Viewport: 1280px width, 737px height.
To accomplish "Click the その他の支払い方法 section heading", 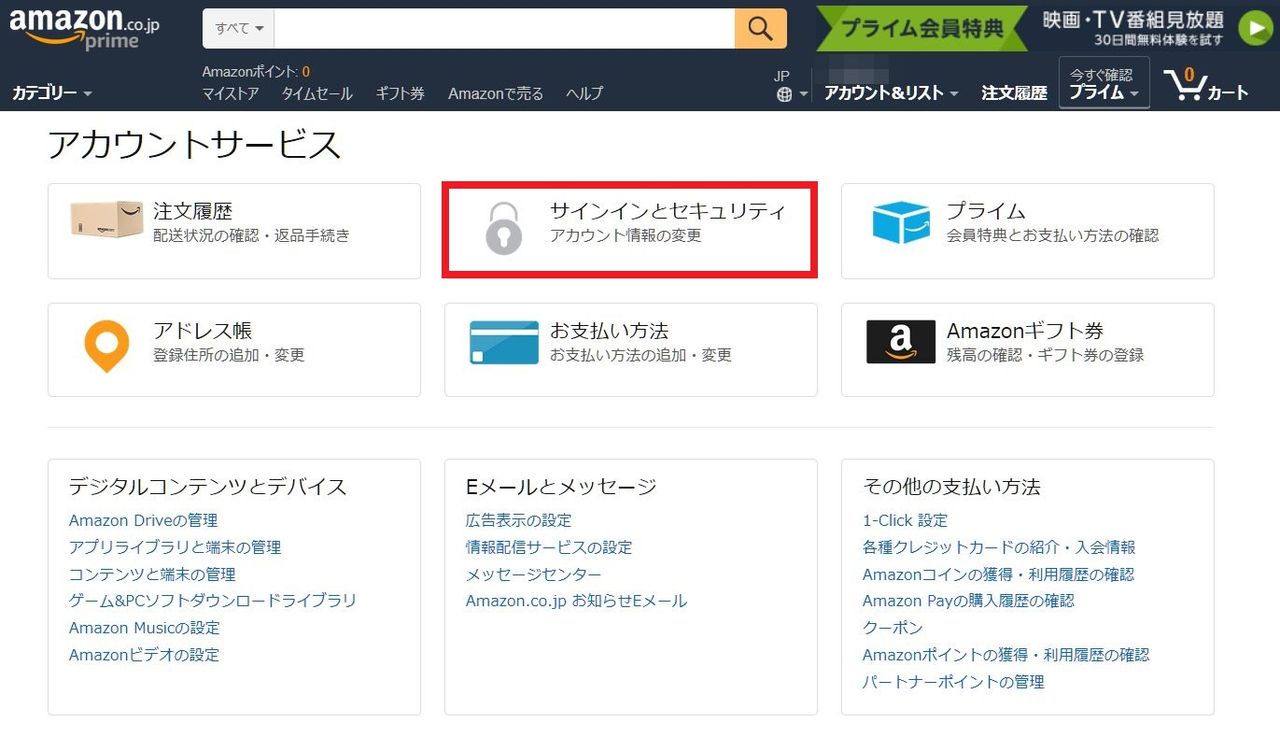I will click(952, 487).
